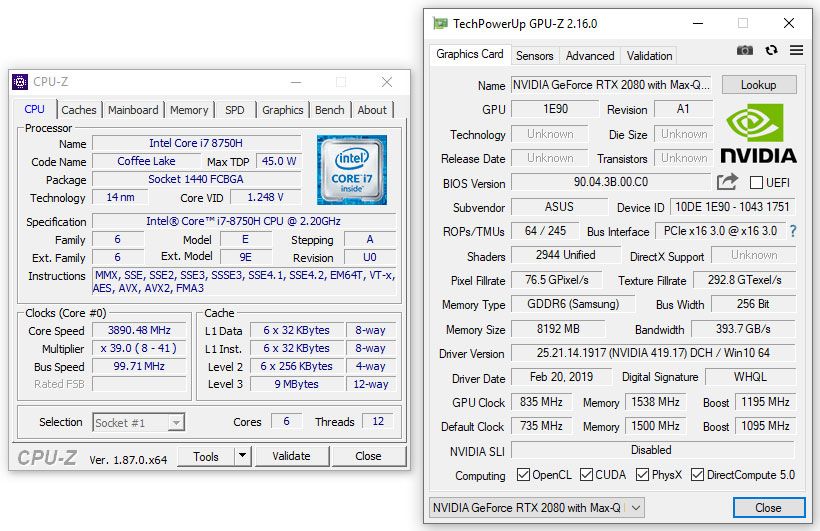Take a GPU-Z screenshot with camera icon
Screen dimensions: 820x531
(x=745, y=50)
